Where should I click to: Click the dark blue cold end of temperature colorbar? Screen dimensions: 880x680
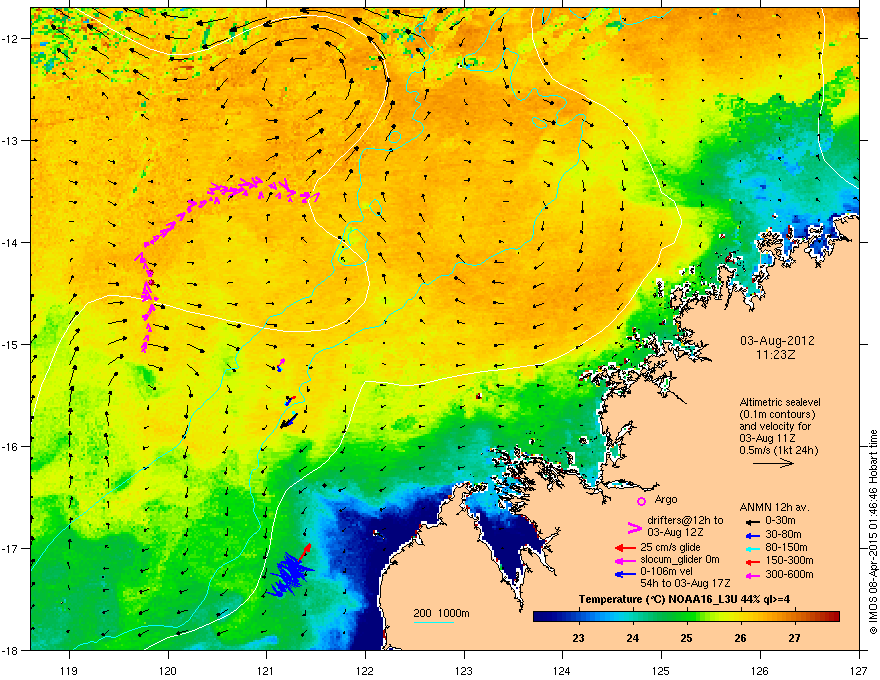click(547, 617)
